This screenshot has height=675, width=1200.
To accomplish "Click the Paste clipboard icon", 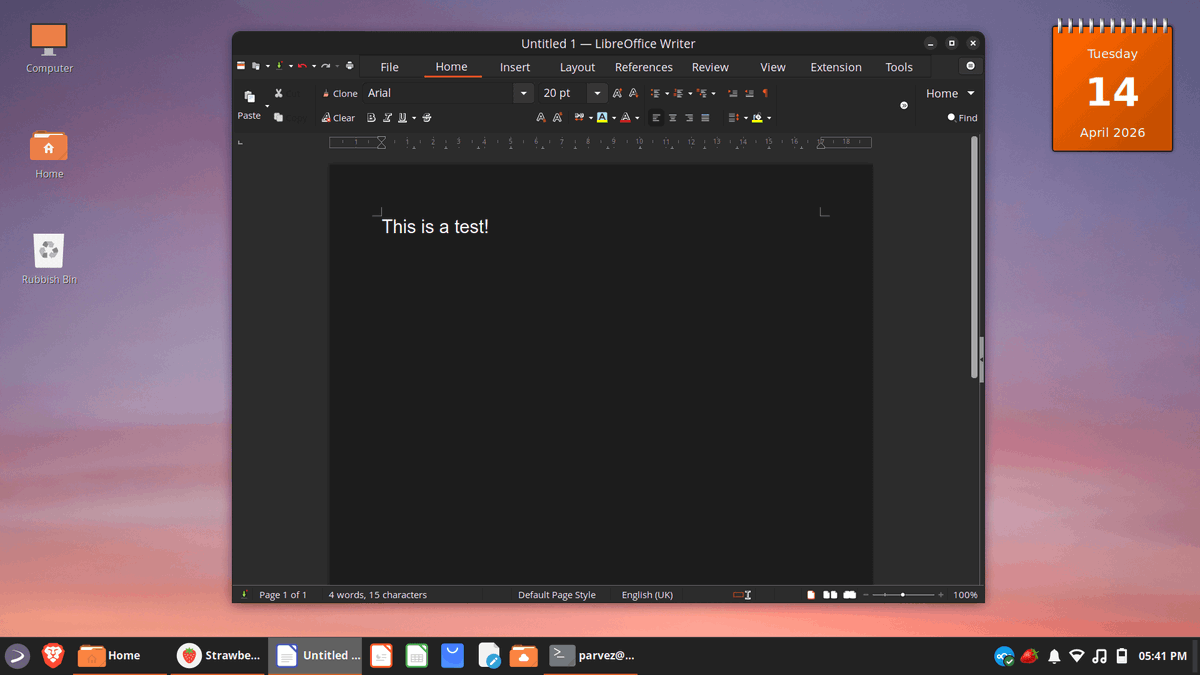I will tap(249, 97).
